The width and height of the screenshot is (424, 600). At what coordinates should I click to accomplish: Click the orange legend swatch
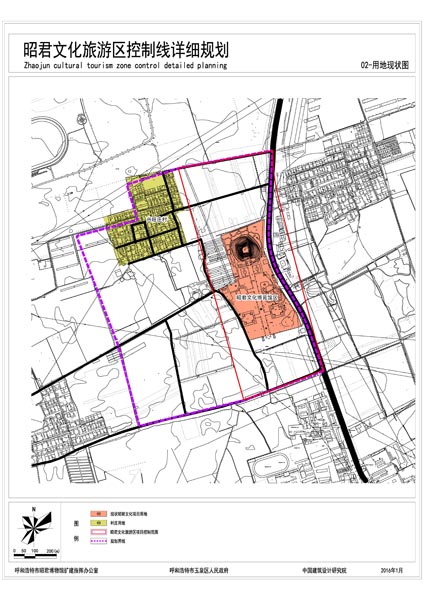98,514
